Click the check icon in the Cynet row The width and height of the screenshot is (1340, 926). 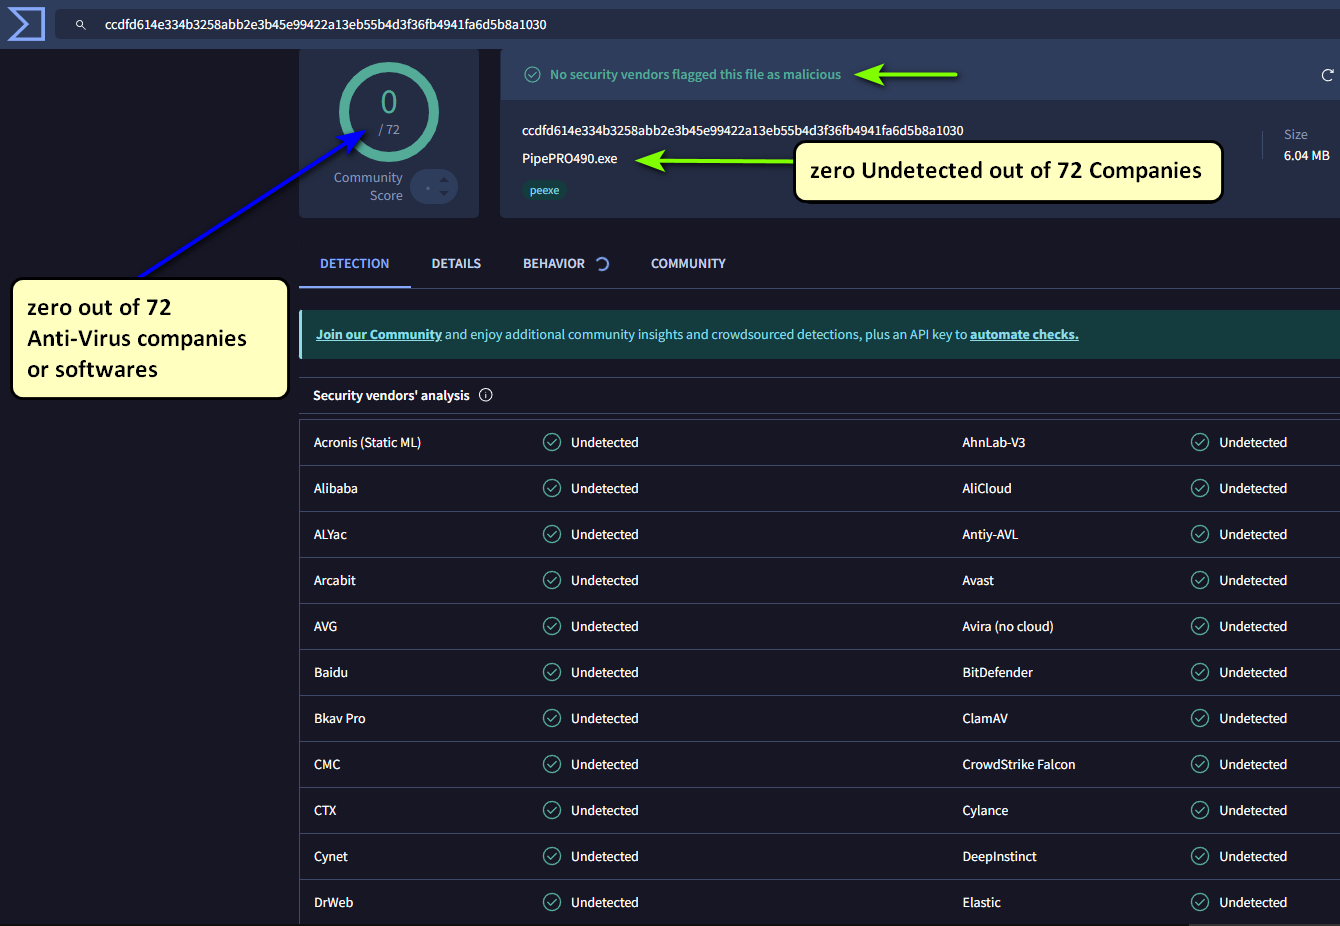click(x=552, y=856)
